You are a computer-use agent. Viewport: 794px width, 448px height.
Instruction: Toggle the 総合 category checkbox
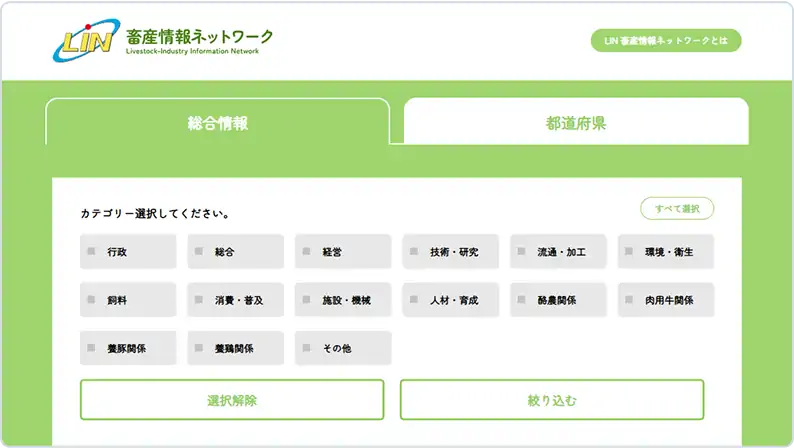pos(199,252)
